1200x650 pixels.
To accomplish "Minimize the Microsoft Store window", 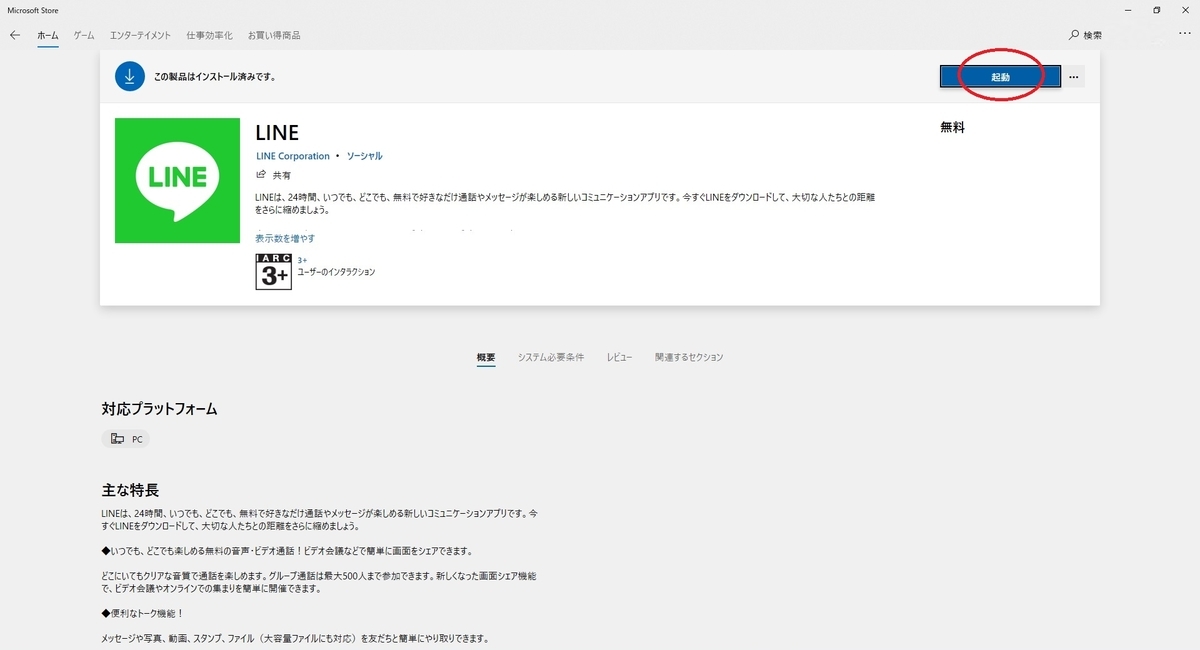I will click(1129, 10).
